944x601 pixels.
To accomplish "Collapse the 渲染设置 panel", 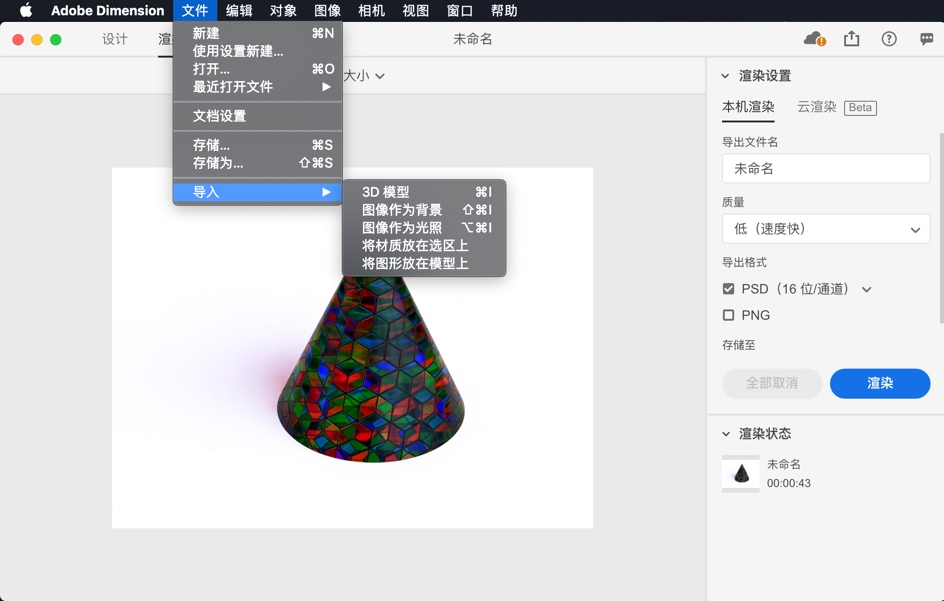I will point(723,74).
